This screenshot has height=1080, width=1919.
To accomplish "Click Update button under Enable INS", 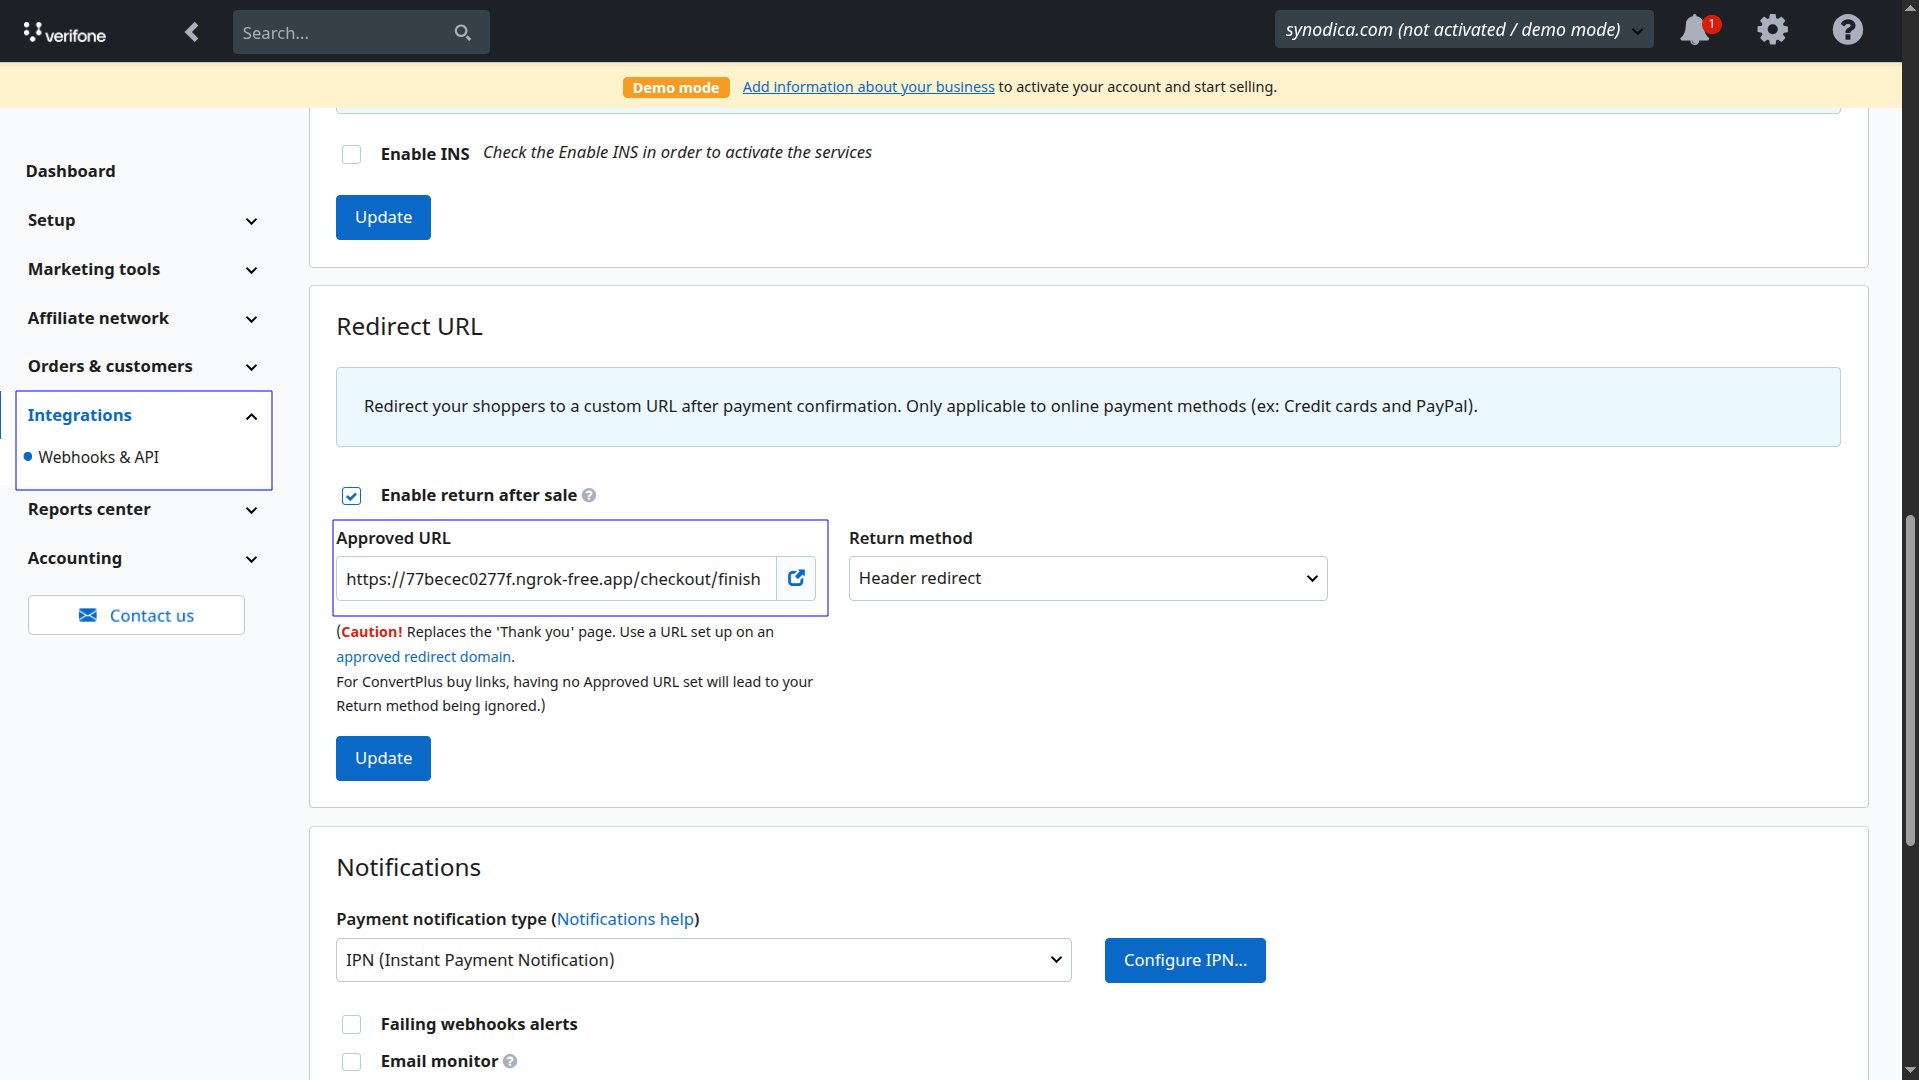I will pyautogui.click(x=383, y=217).
